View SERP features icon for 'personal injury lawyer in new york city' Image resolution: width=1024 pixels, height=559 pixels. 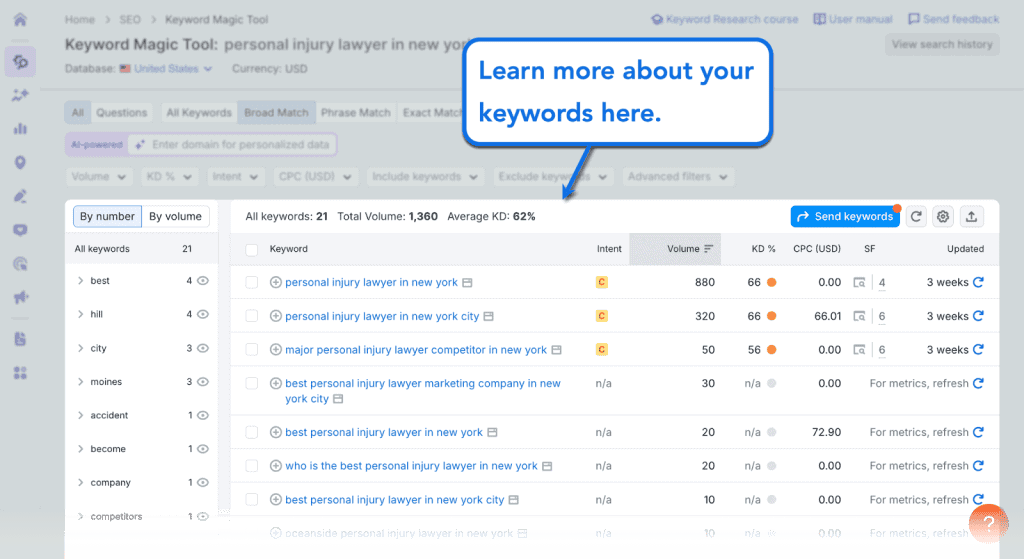[859, 316]
